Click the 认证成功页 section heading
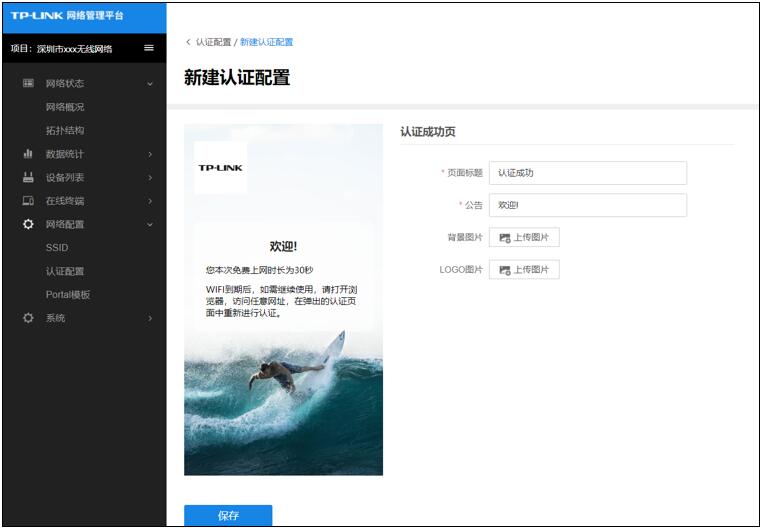Image resolution: width=763 pixels, height=530 pixels. [x=428, y=132]
